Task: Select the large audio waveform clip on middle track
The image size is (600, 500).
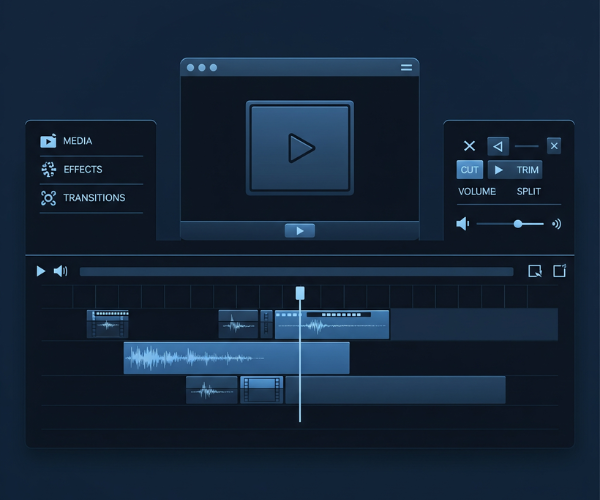Action: pyautogui.click(x=236, y=358)
